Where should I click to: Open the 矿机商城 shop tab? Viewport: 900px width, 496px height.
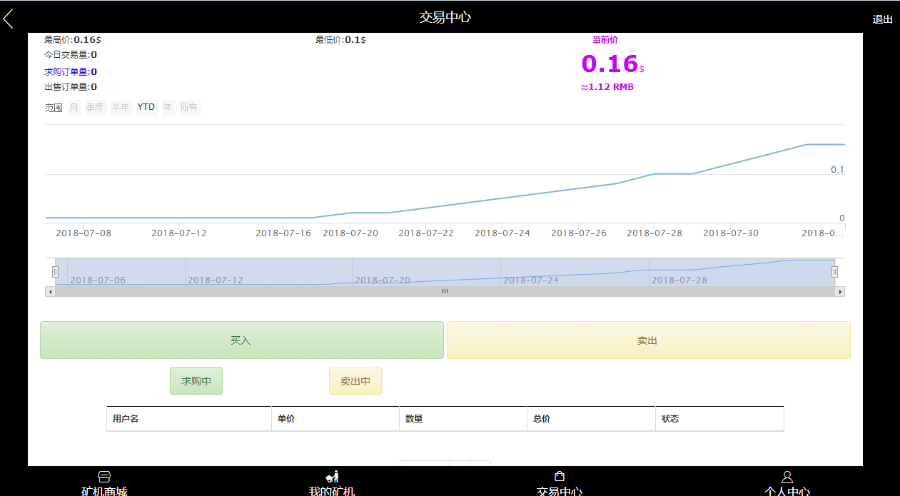pos(104,485)
